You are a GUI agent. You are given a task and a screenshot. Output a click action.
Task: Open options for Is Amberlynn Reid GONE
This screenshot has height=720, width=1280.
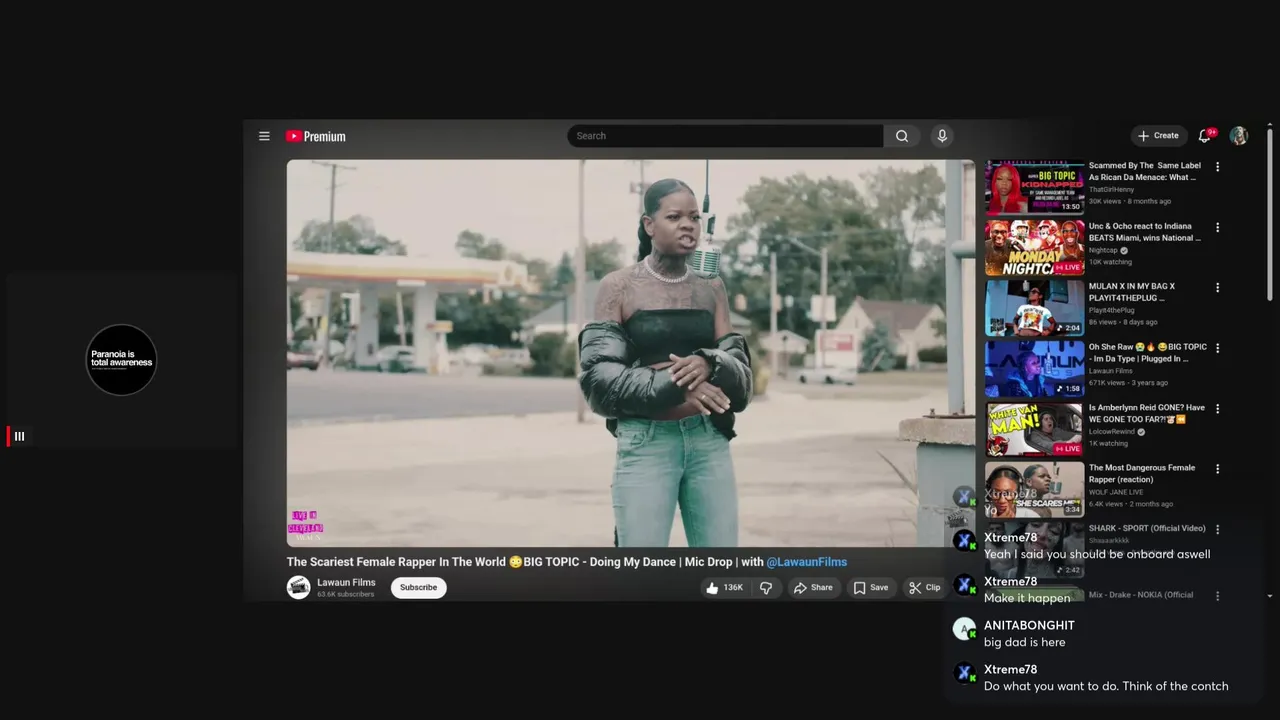click(1217, 408)
